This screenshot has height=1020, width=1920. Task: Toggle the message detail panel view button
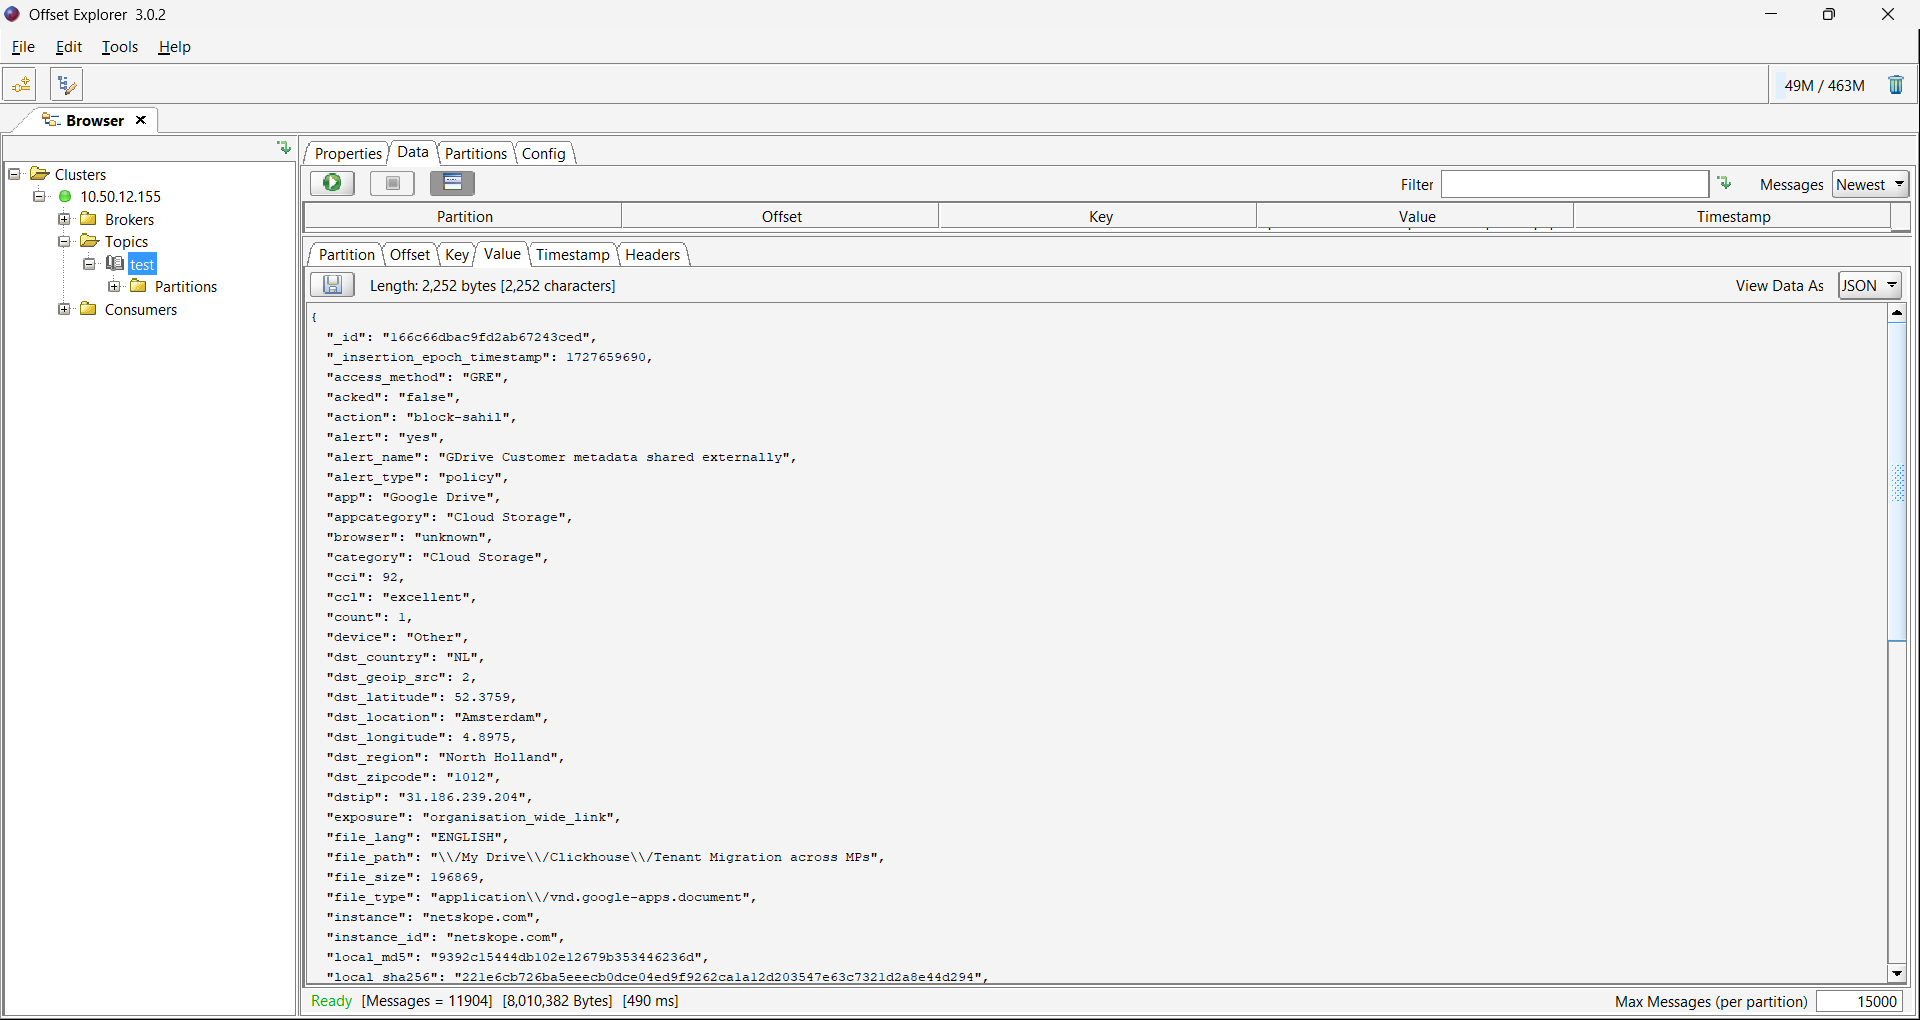452,183
